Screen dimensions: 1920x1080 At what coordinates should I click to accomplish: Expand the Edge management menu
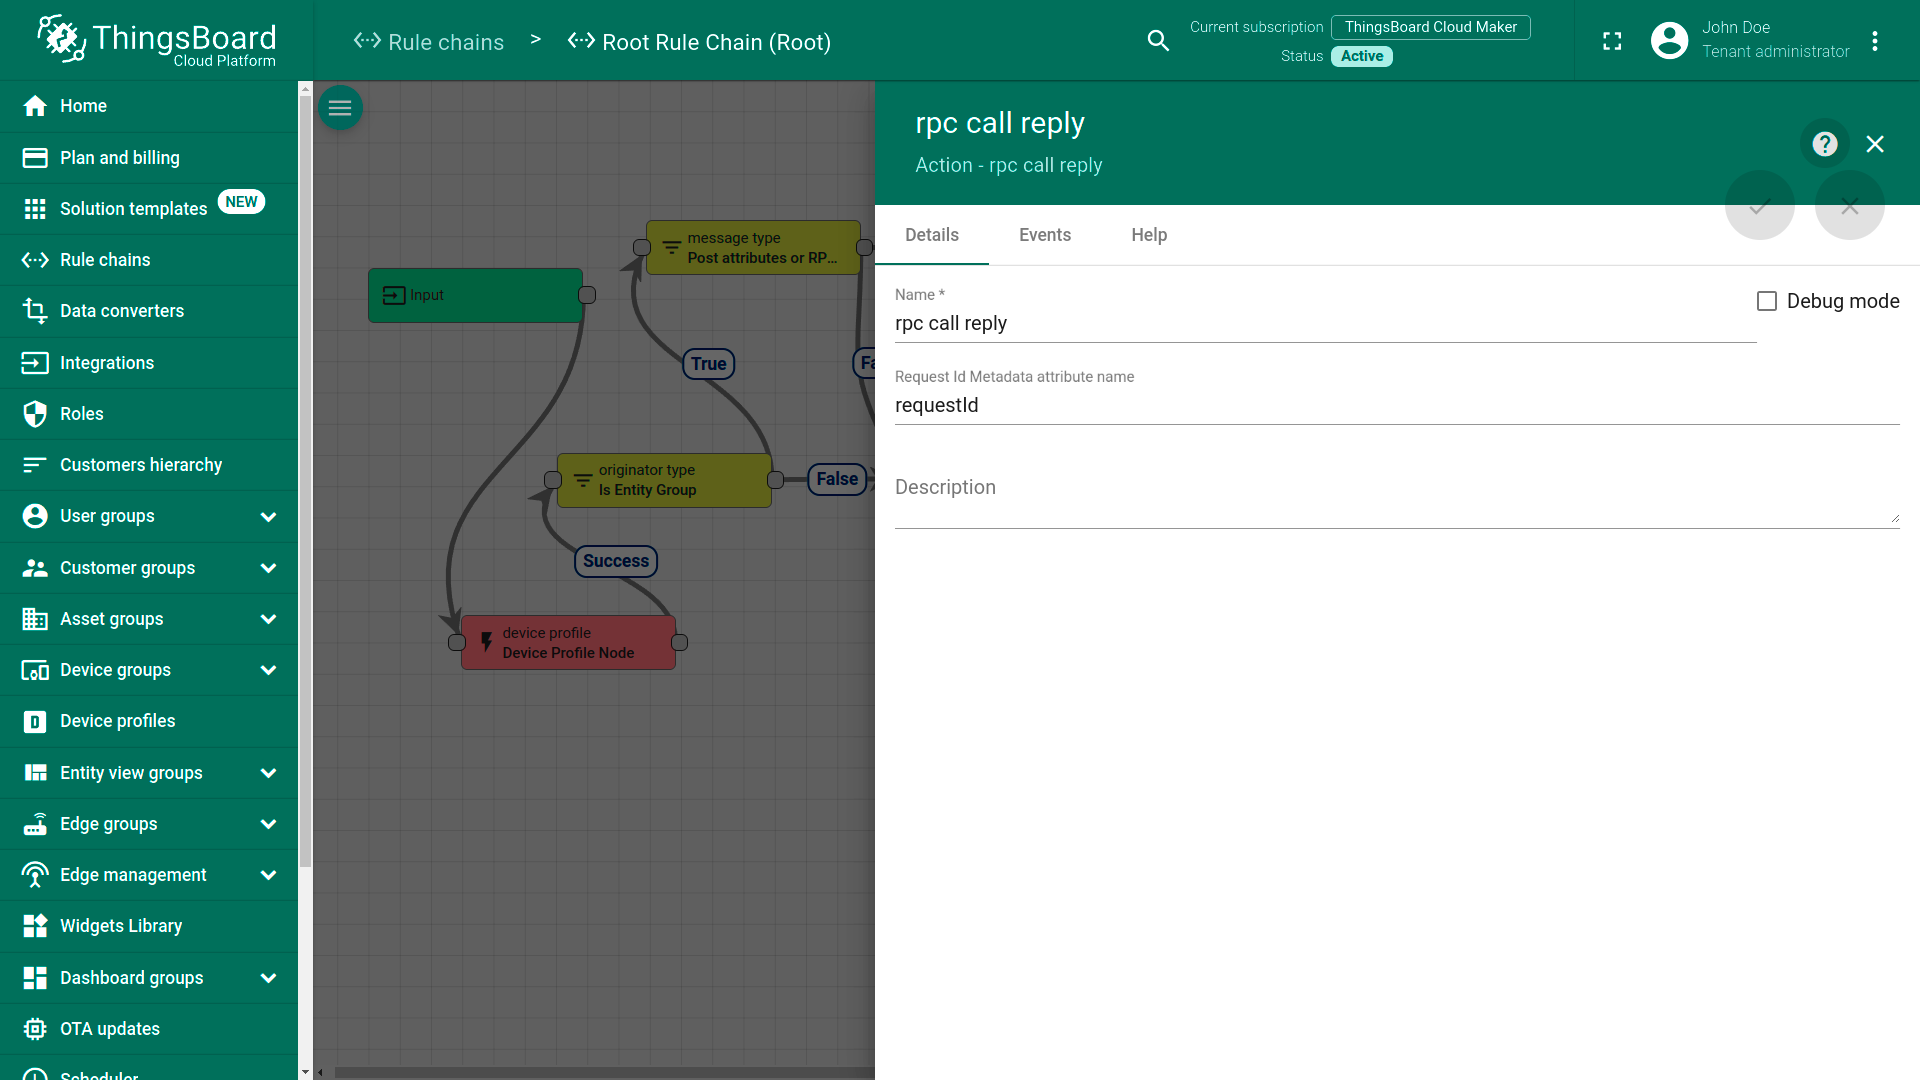tap(268, 875)
